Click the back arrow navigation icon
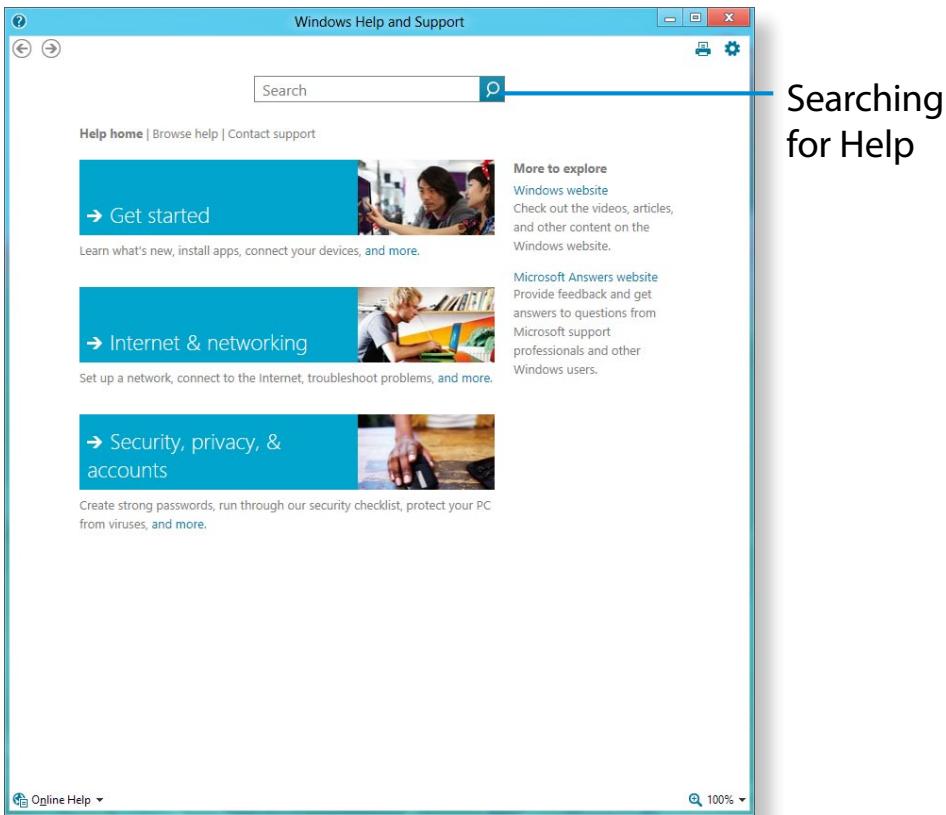The height and width of the screenshot is (815, 946). [x=21, y=48]
